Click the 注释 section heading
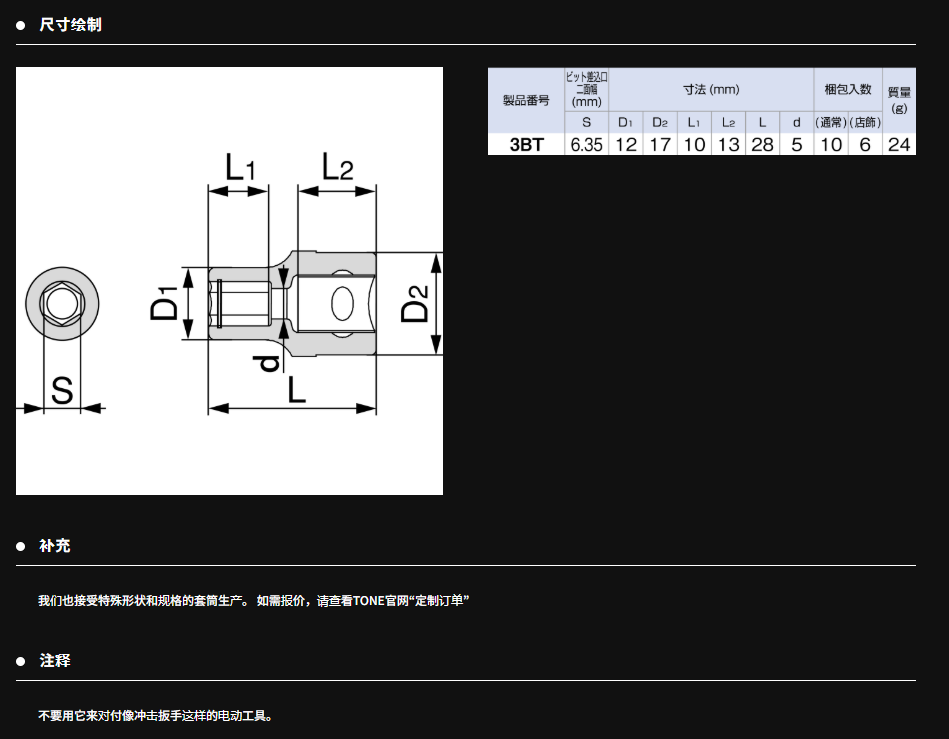 click(x=55, y=661)
